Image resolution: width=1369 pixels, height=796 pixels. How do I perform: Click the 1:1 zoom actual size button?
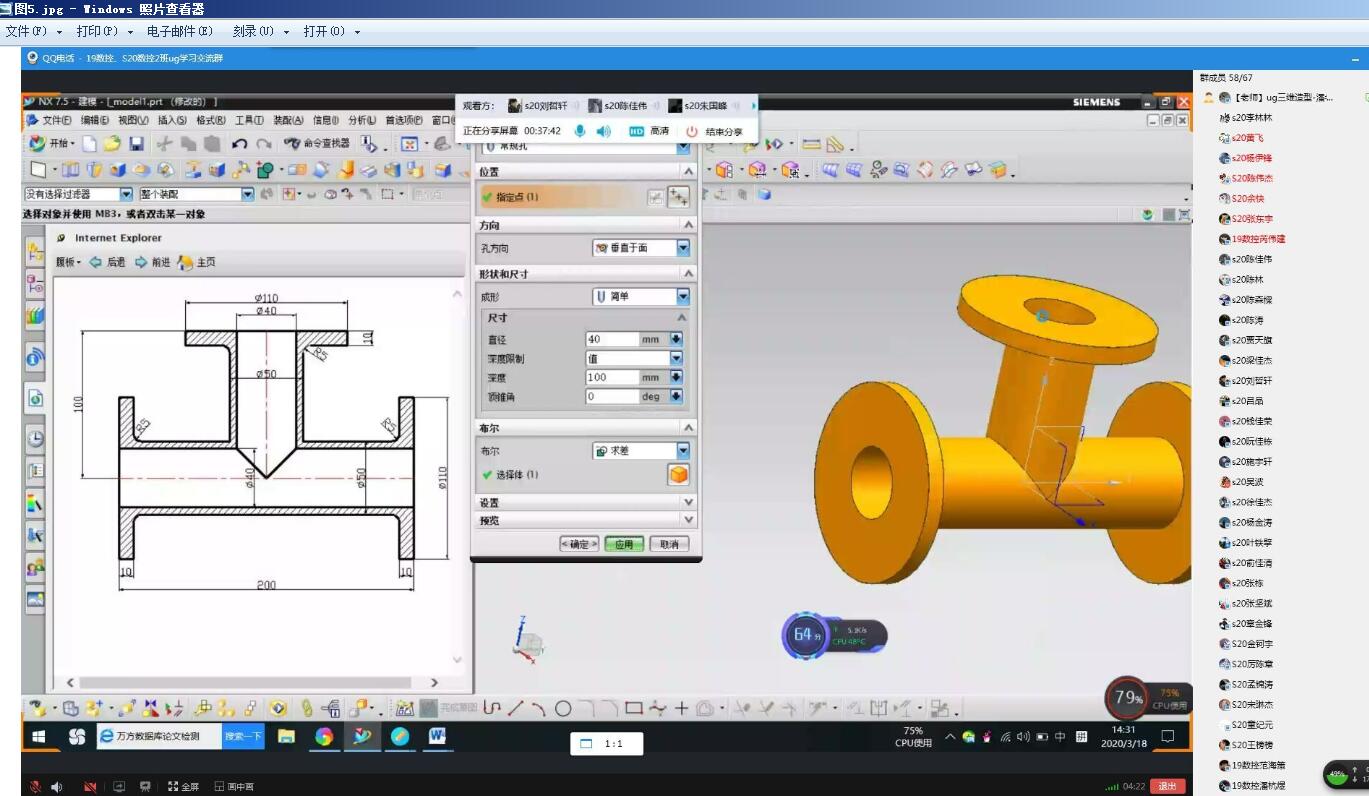tap(607, 744)
